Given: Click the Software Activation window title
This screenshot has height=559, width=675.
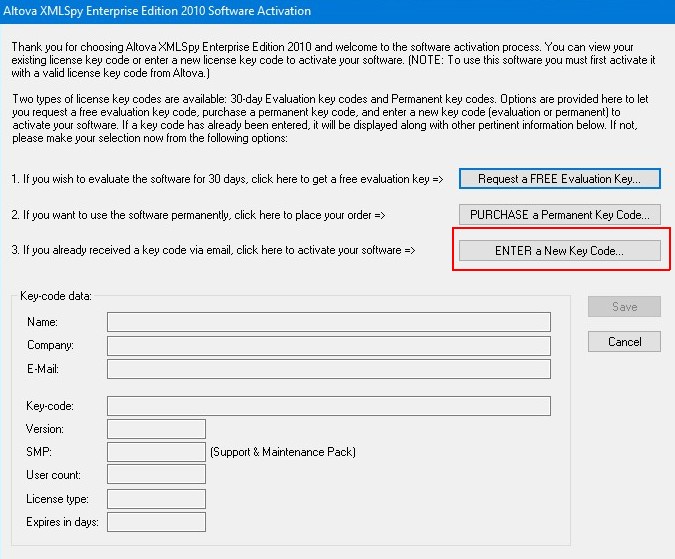Looking at the screenshot, I should tap(157, 11).
